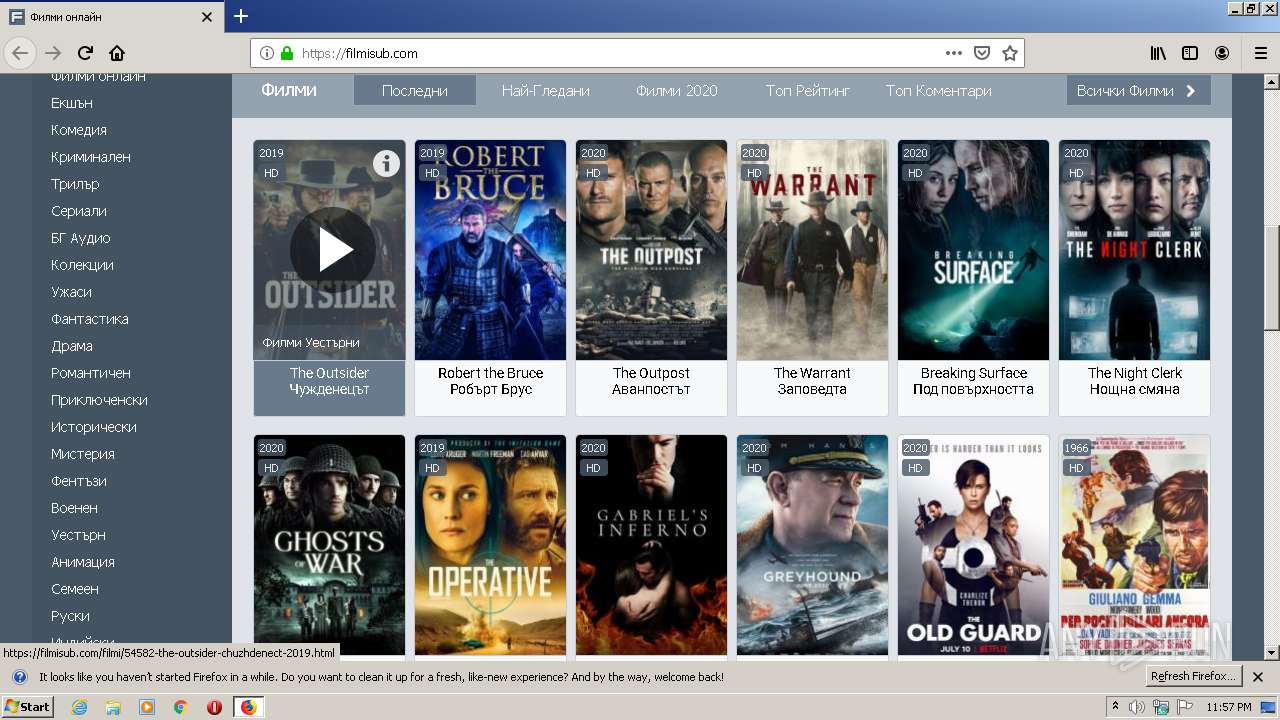The width and height of the screenshot is (1280, 720).
Task: Open the Сериали sidebar link
Action: [79, 211]
